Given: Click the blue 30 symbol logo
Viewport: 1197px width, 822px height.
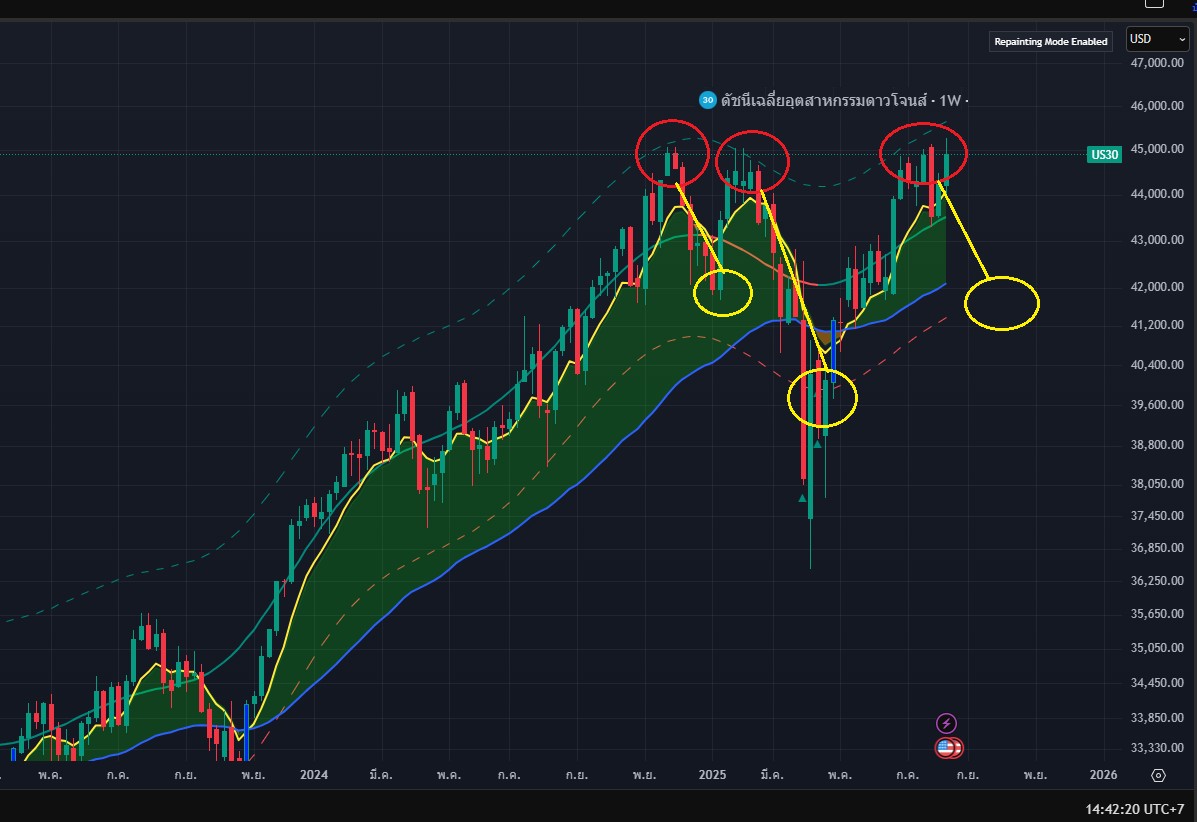Looking at the screenshot, I should tap(708, 100).
